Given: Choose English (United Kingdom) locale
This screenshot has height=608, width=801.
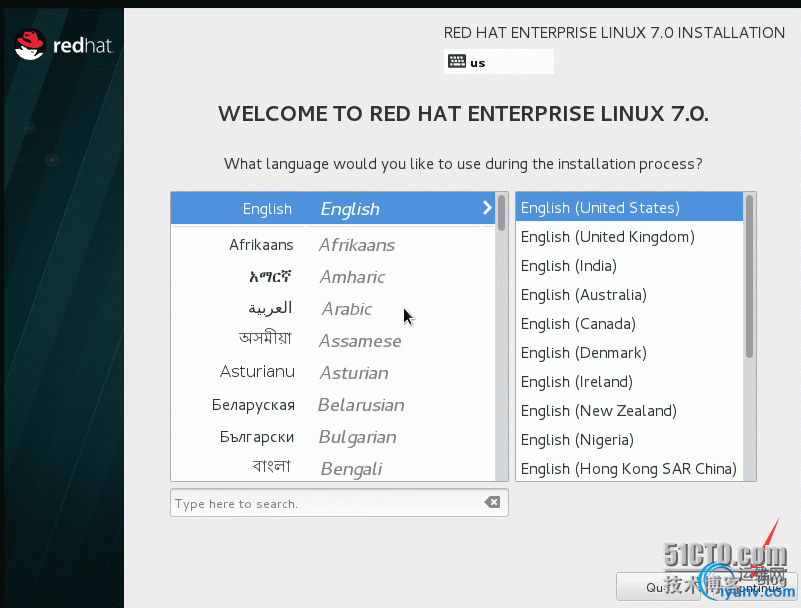Looking at the screenshot, I should click(629, 237).
